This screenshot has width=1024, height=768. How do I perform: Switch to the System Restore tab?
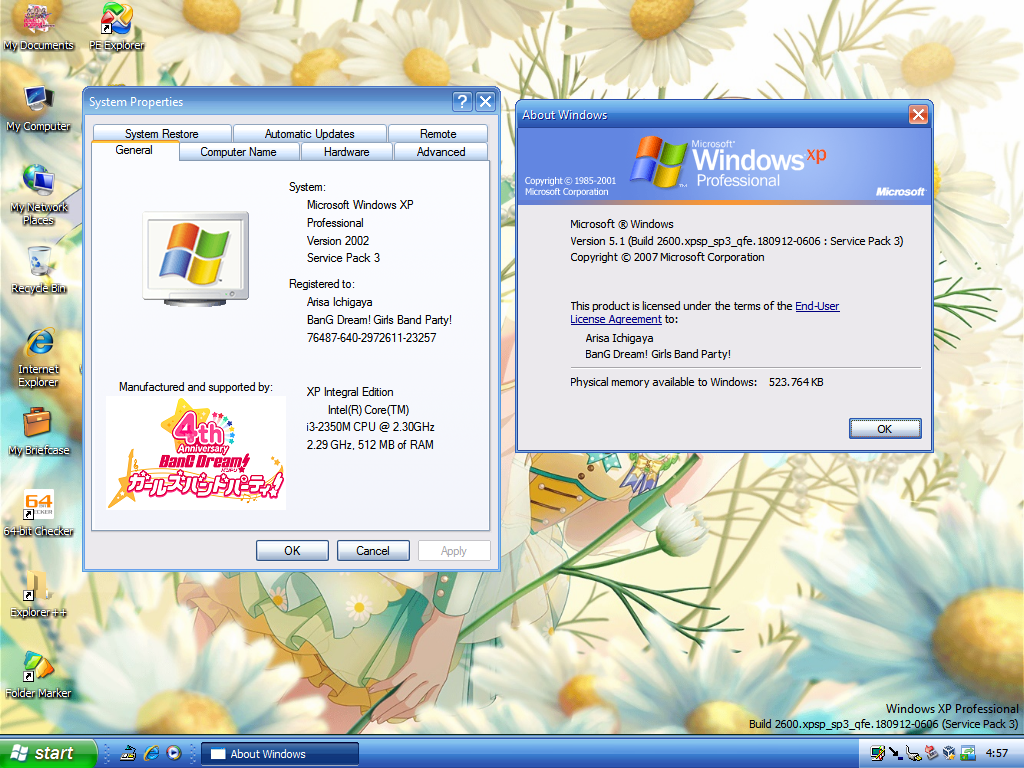tap(161, 133)
